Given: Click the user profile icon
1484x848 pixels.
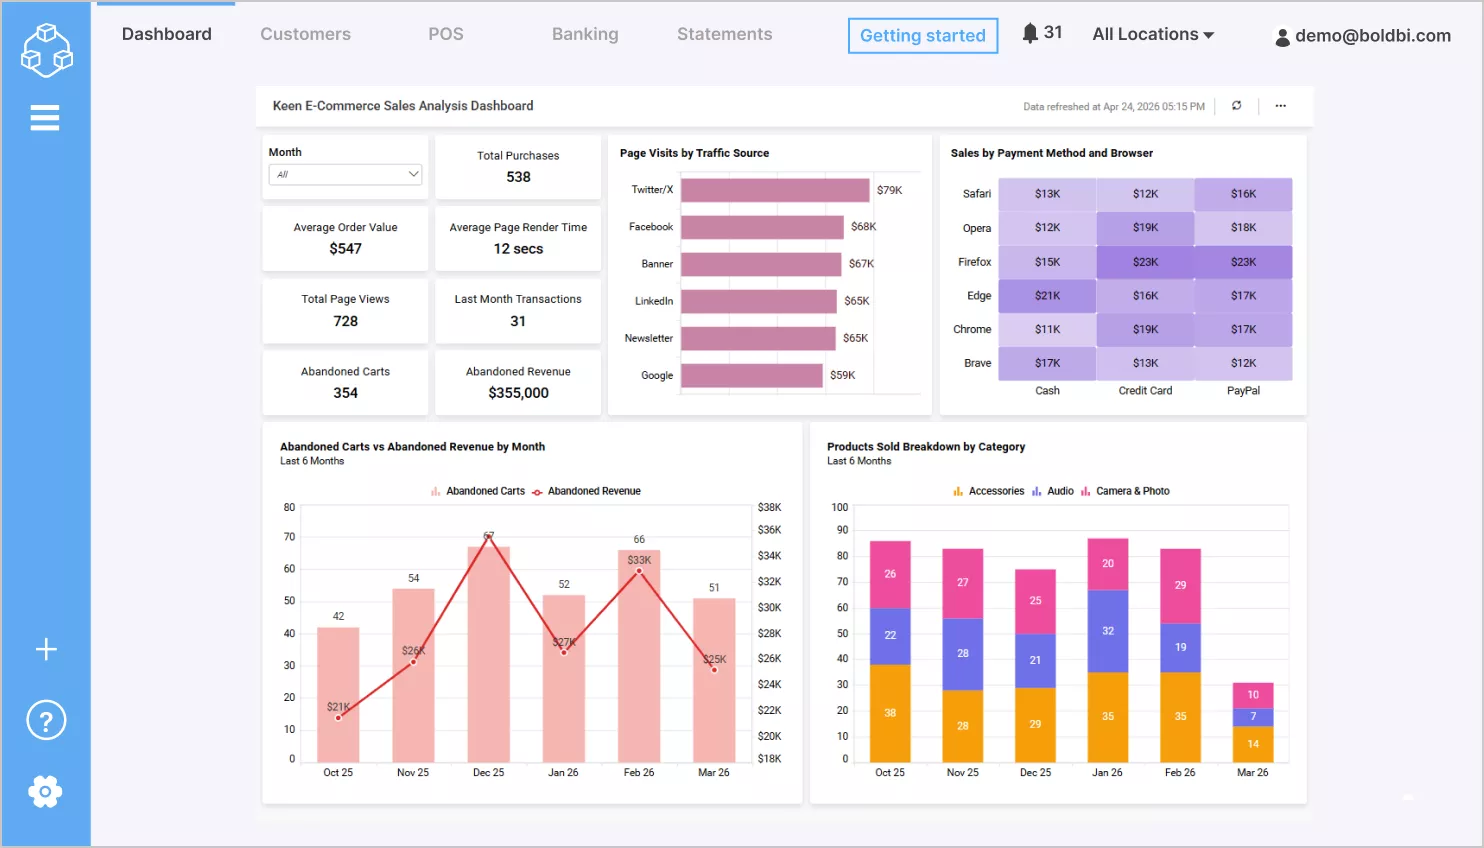Looking at the screenshot, I should pyautogui.click(x=1282, y=37).
